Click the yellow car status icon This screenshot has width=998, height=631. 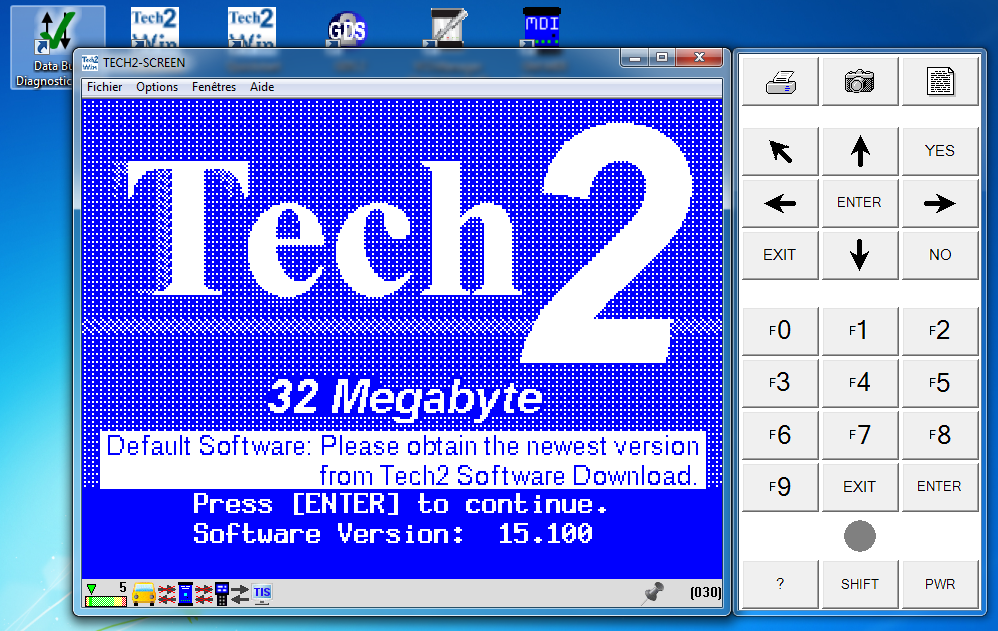[144, 593]
